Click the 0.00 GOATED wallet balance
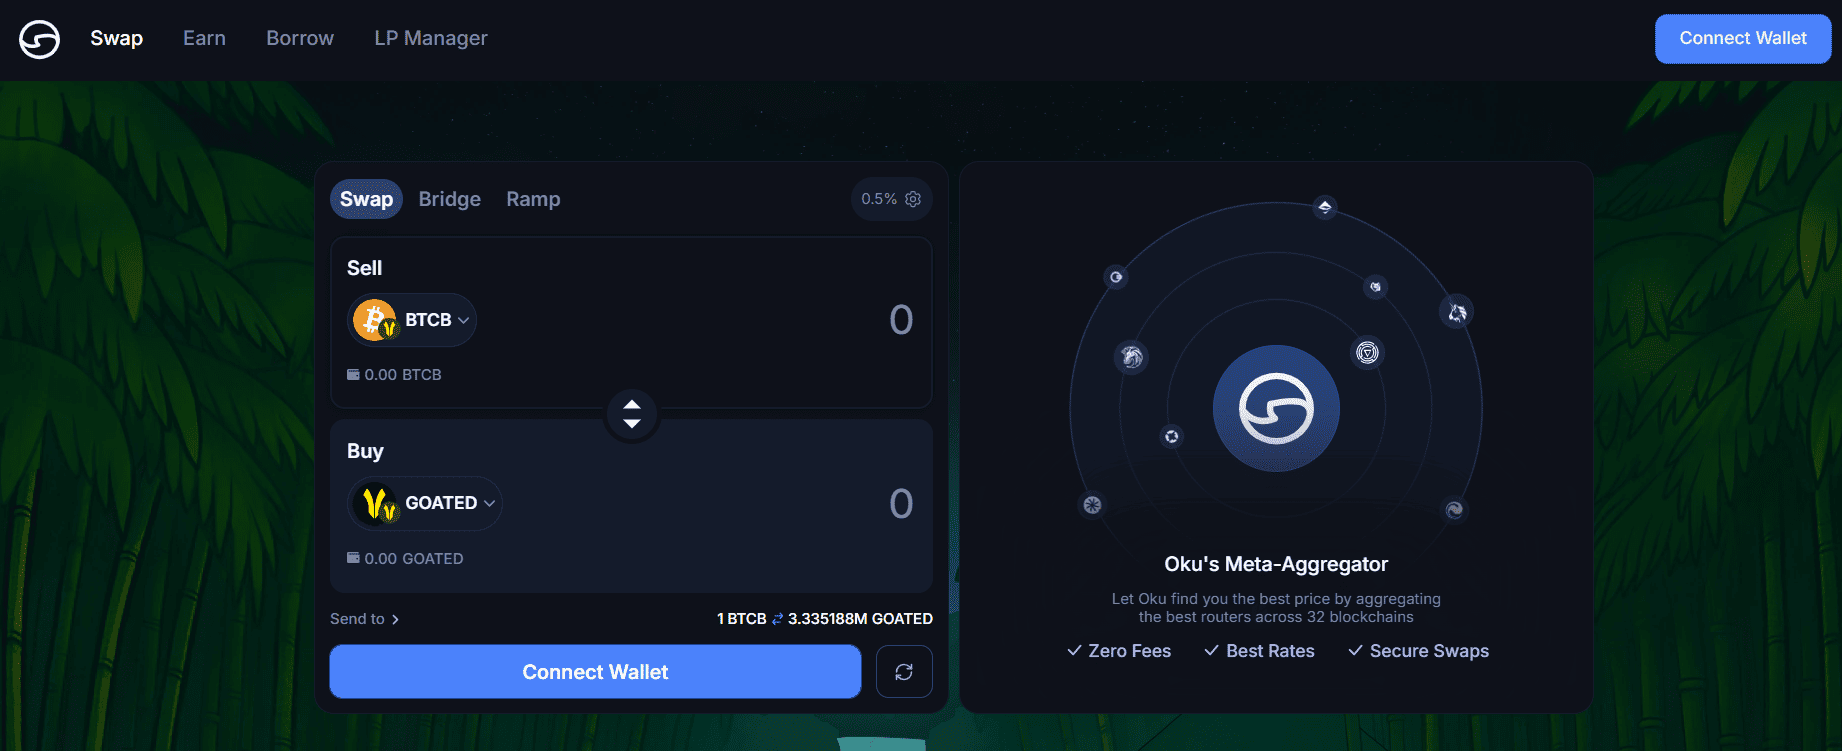 tap(405, 558)
